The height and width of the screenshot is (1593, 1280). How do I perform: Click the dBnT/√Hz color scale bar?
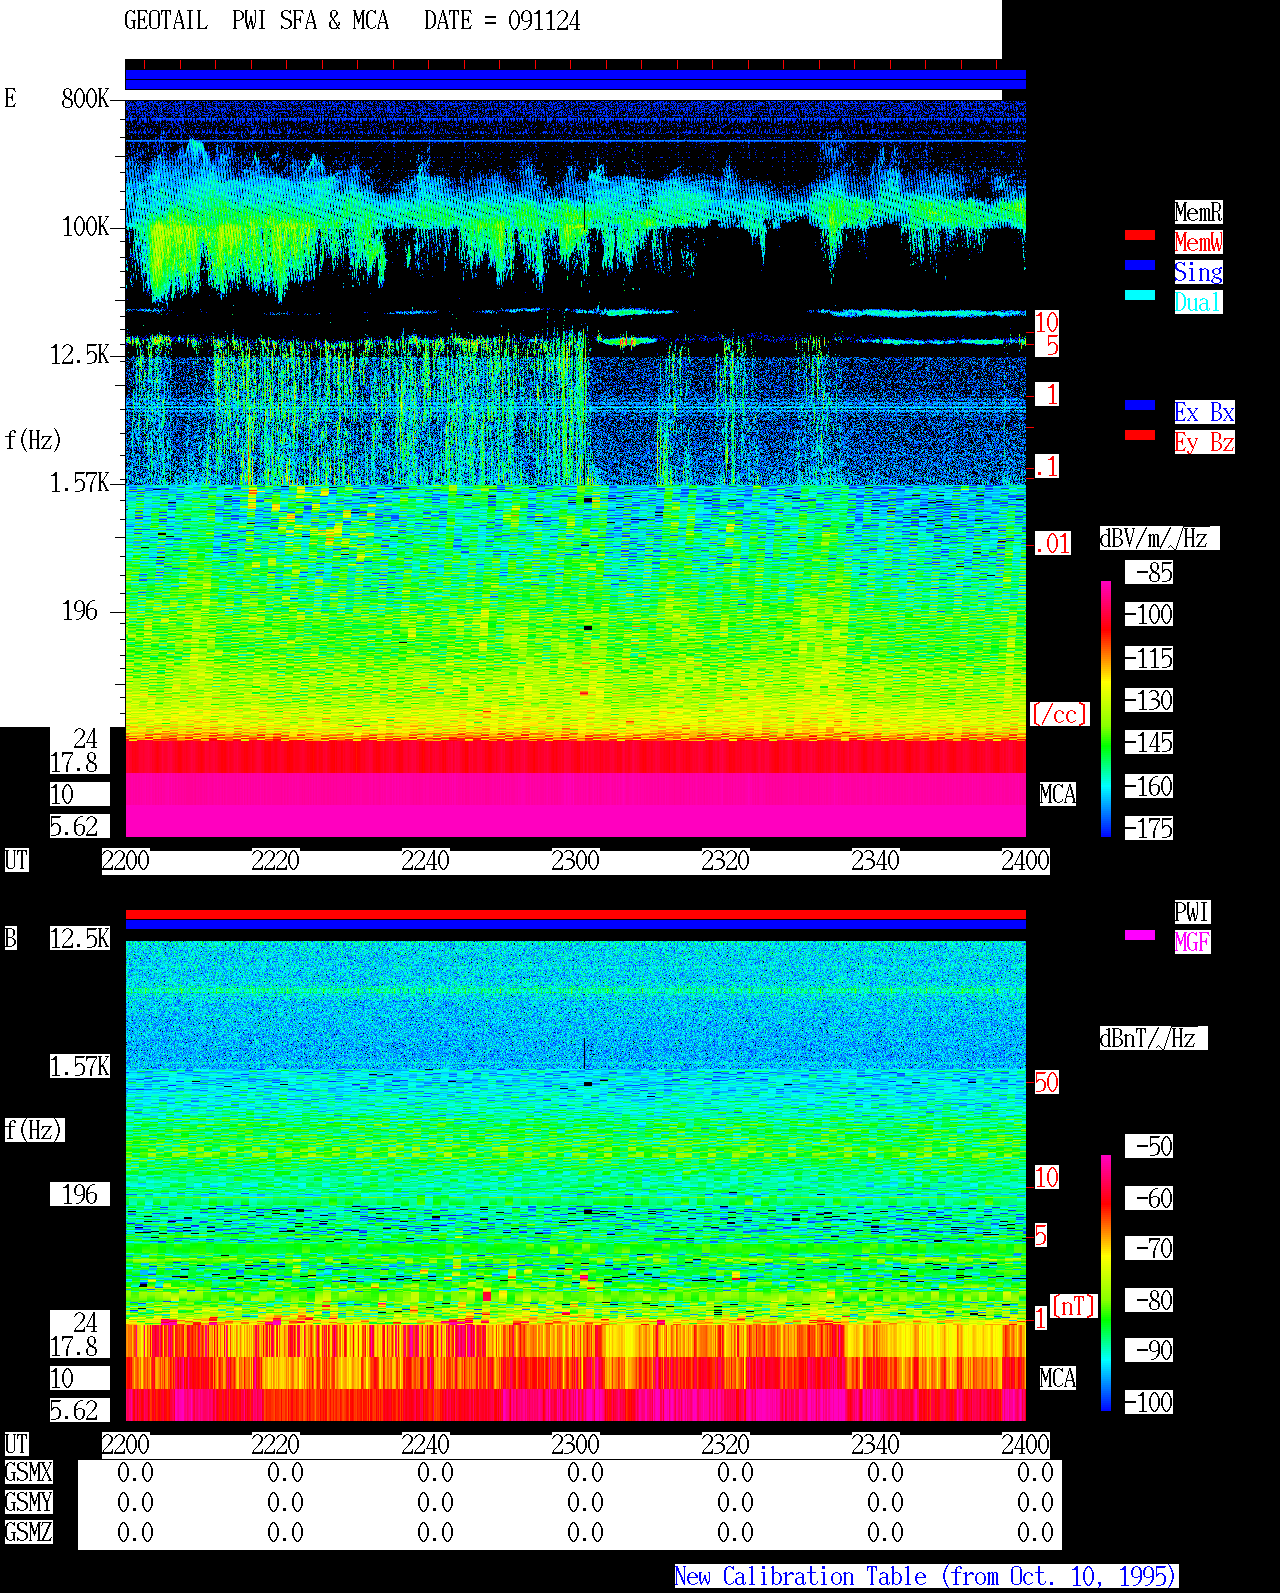tap(1106, 1283)
